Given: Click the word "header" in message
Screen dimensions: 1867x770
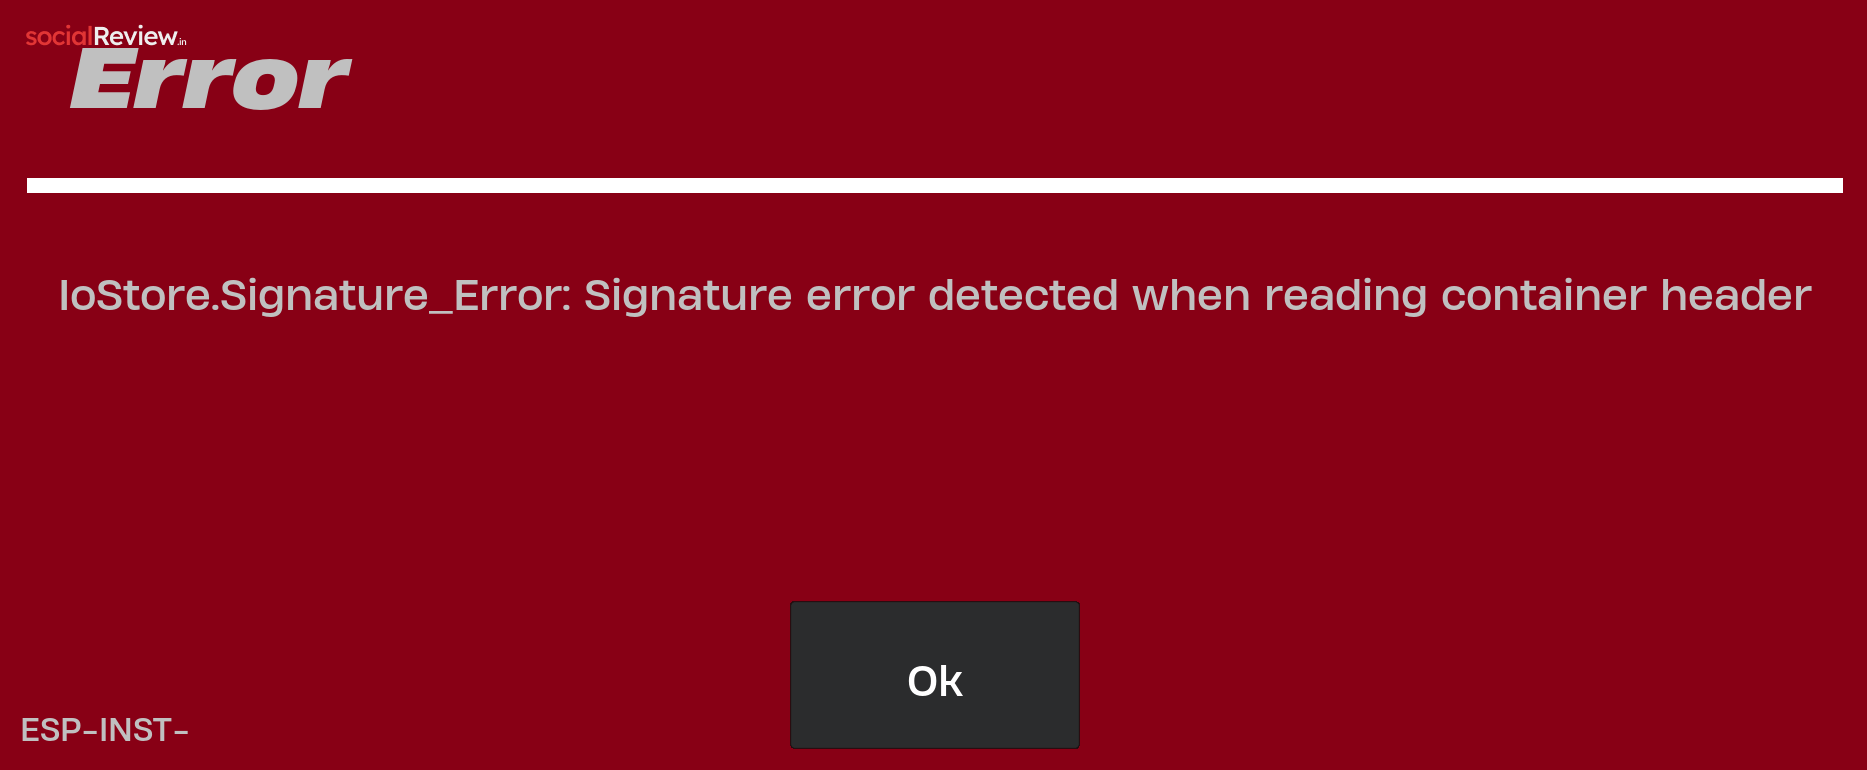Looking at the screenshot, I should (x=1736, y=296).
